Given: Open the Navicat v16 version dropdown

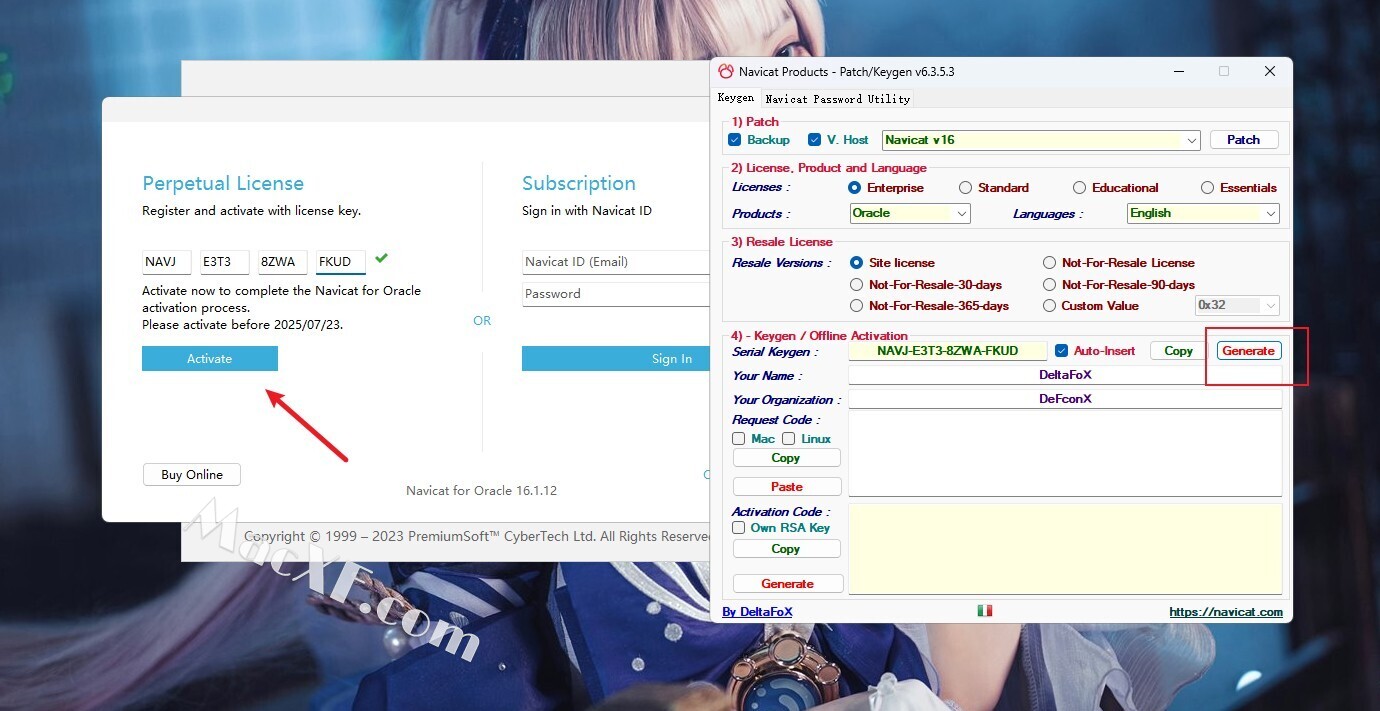Looking at the screenshot, I should point(1041,140).
